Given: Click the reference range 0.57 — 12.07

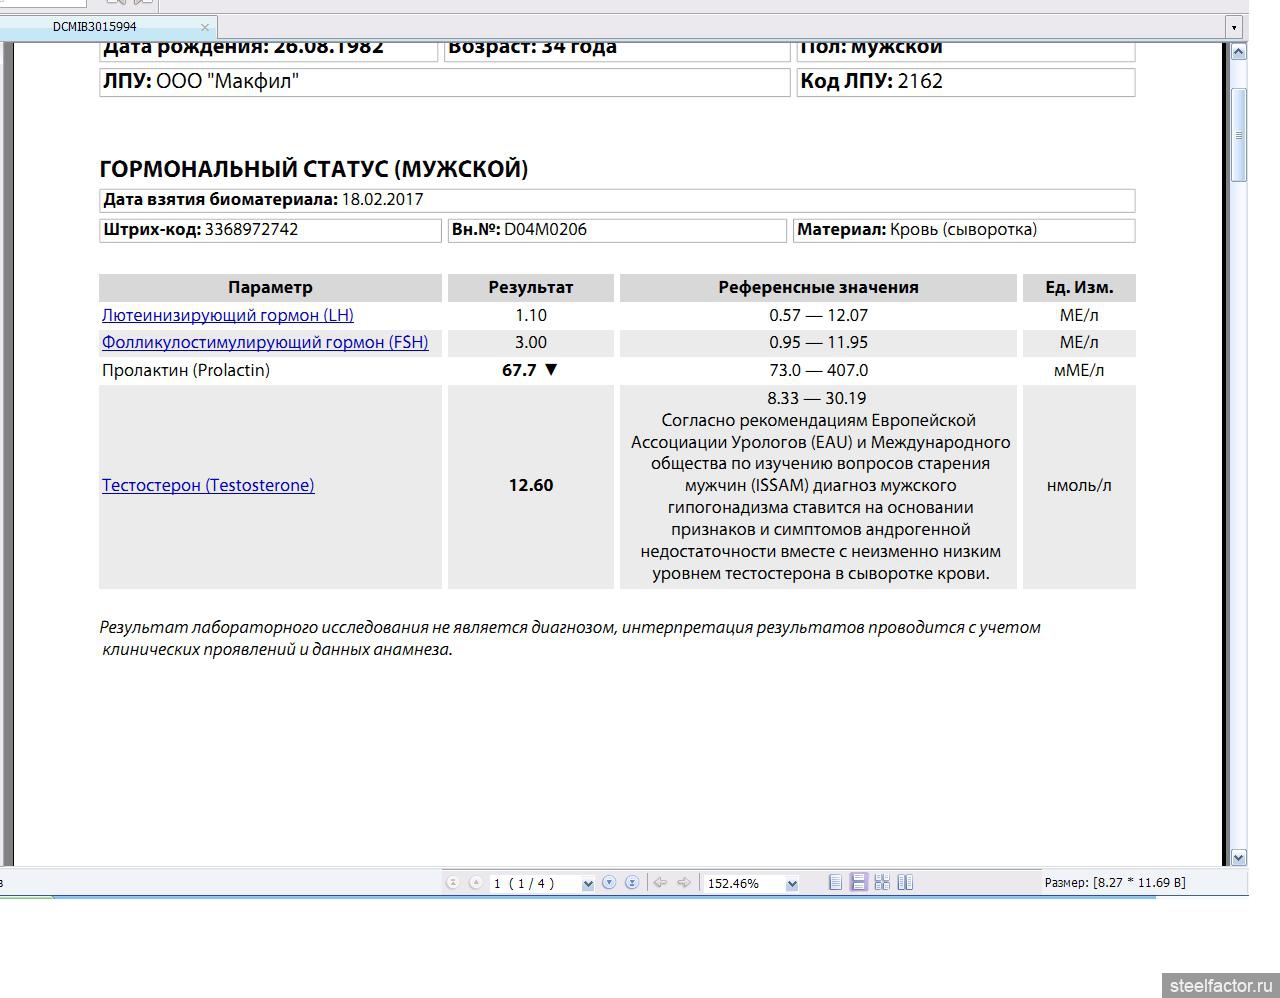Looking at the screenshot, I should click(818, 315).
